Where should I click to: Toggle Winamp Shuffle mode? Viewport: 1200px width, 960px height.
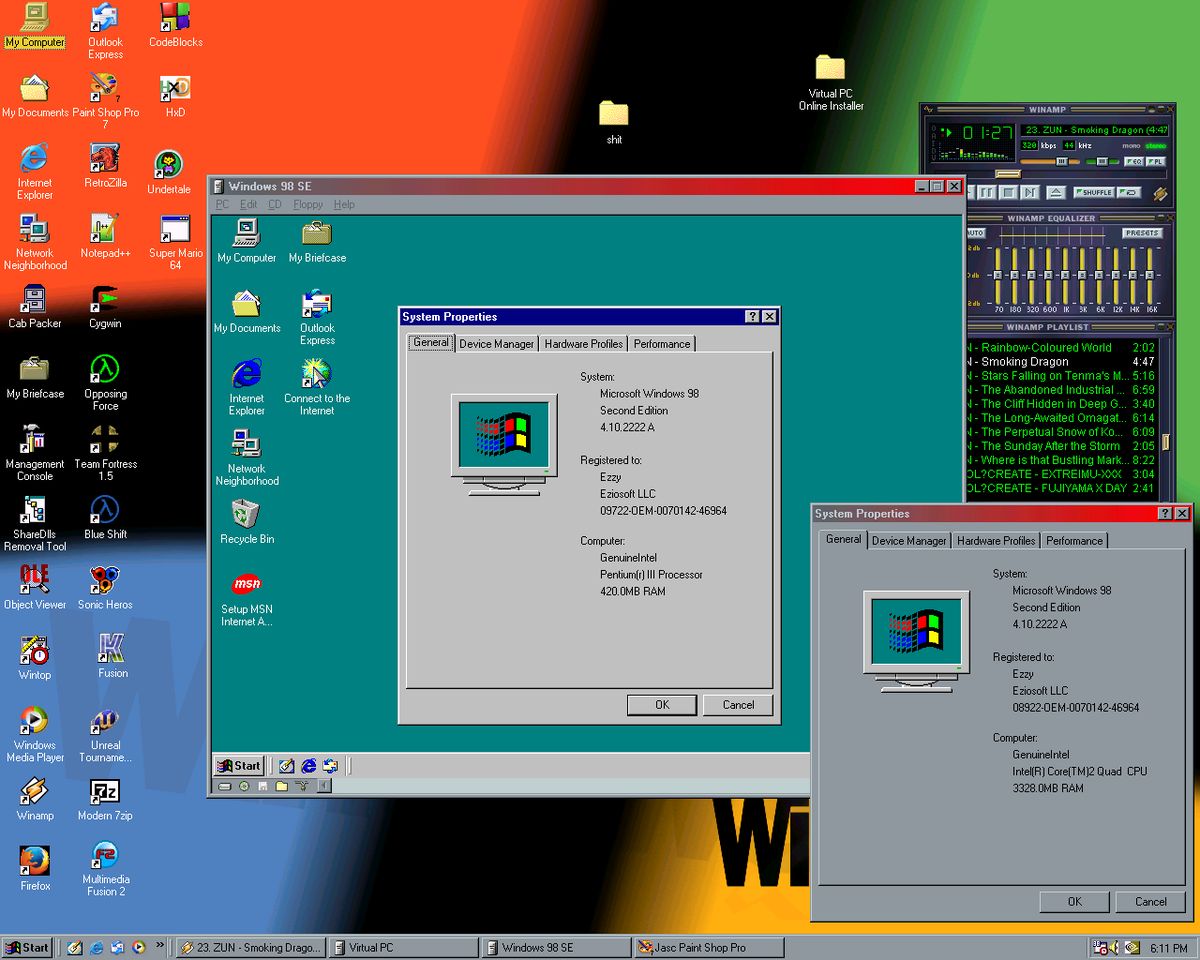coord(1093,192)
